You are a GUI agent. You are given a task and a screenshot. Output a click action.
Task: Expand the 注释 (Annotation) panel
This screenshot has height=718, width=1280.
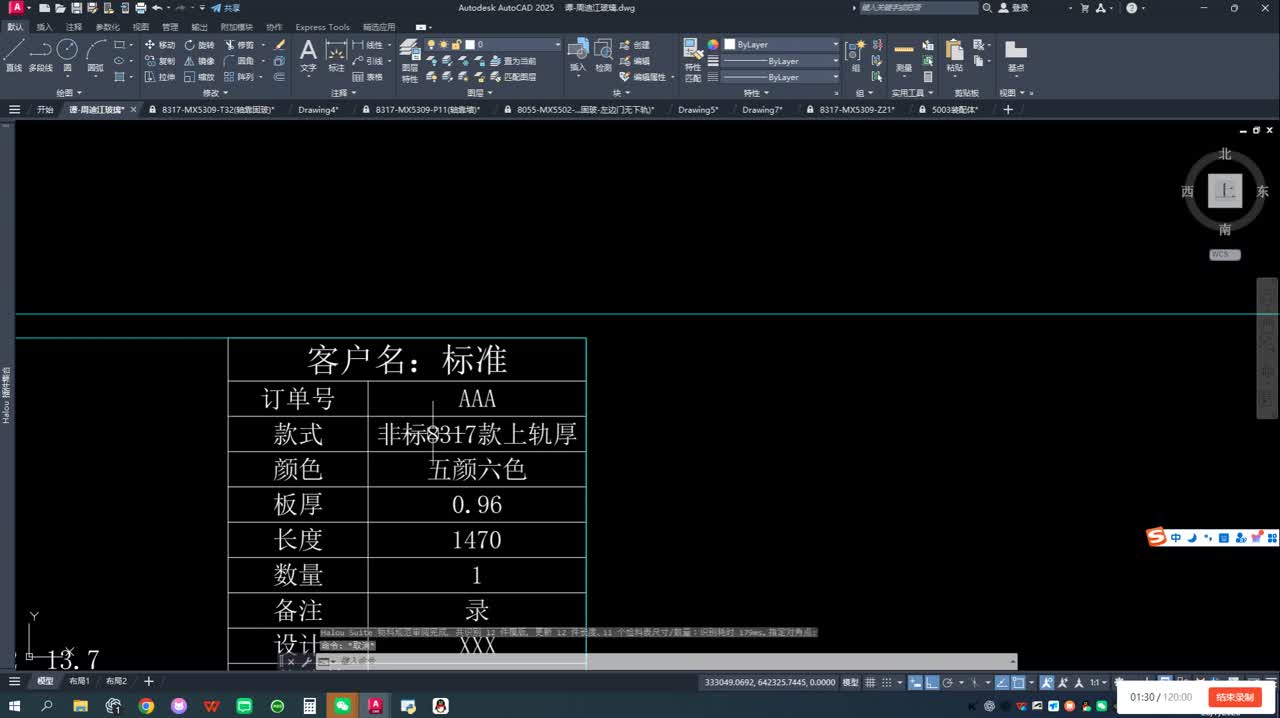click(342, 93)
